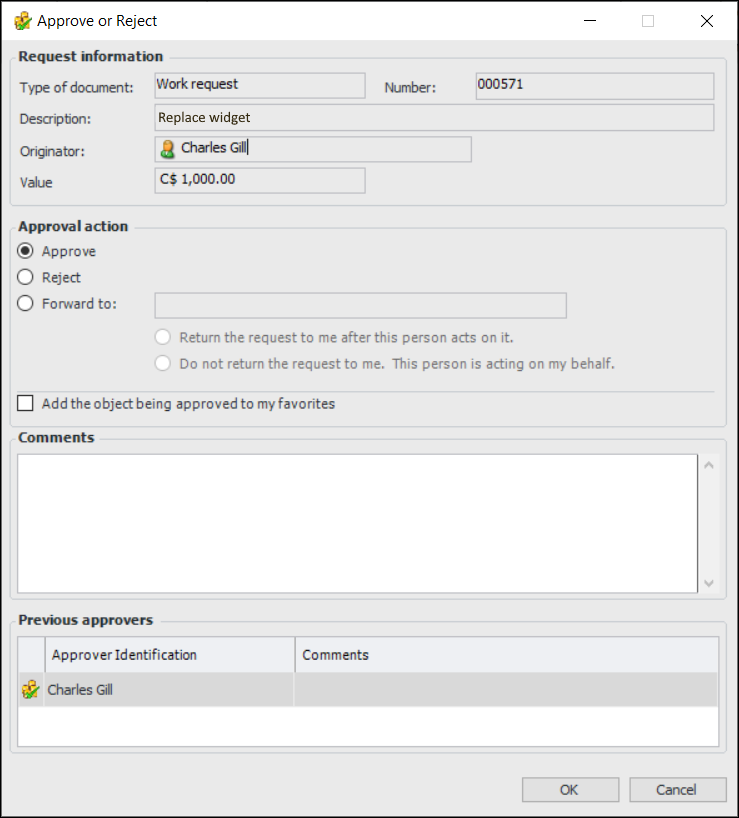Choose the Forward to option
This screenshot has width=739, height=818.
pos(26,304)
